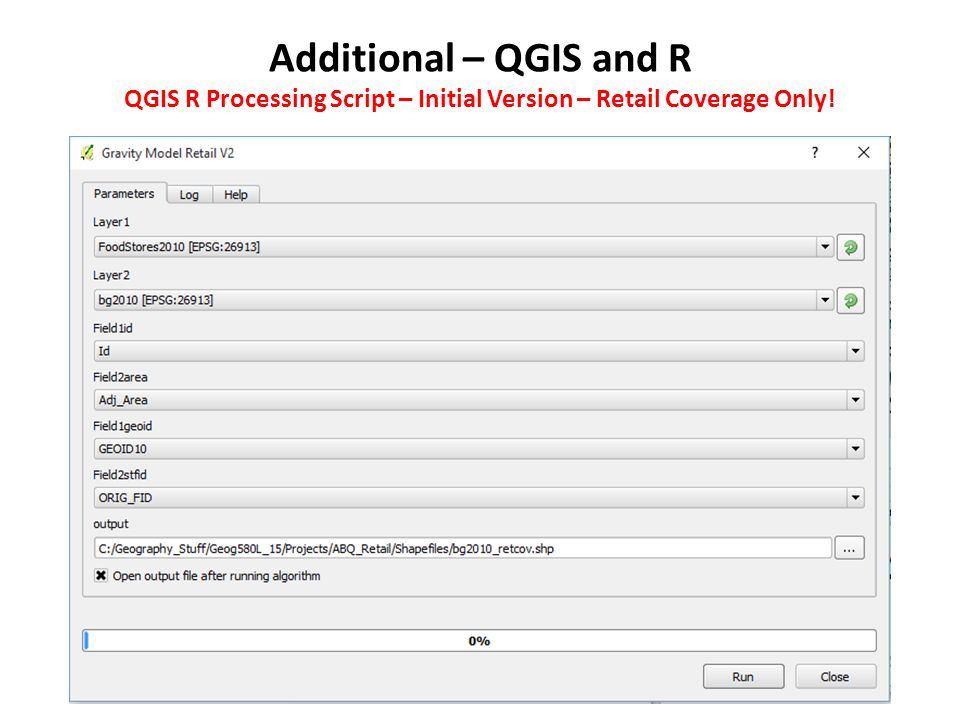The image size is (960, 720).
Task: Click the Field1geoid label text
Action: click(x=122, y=426)
